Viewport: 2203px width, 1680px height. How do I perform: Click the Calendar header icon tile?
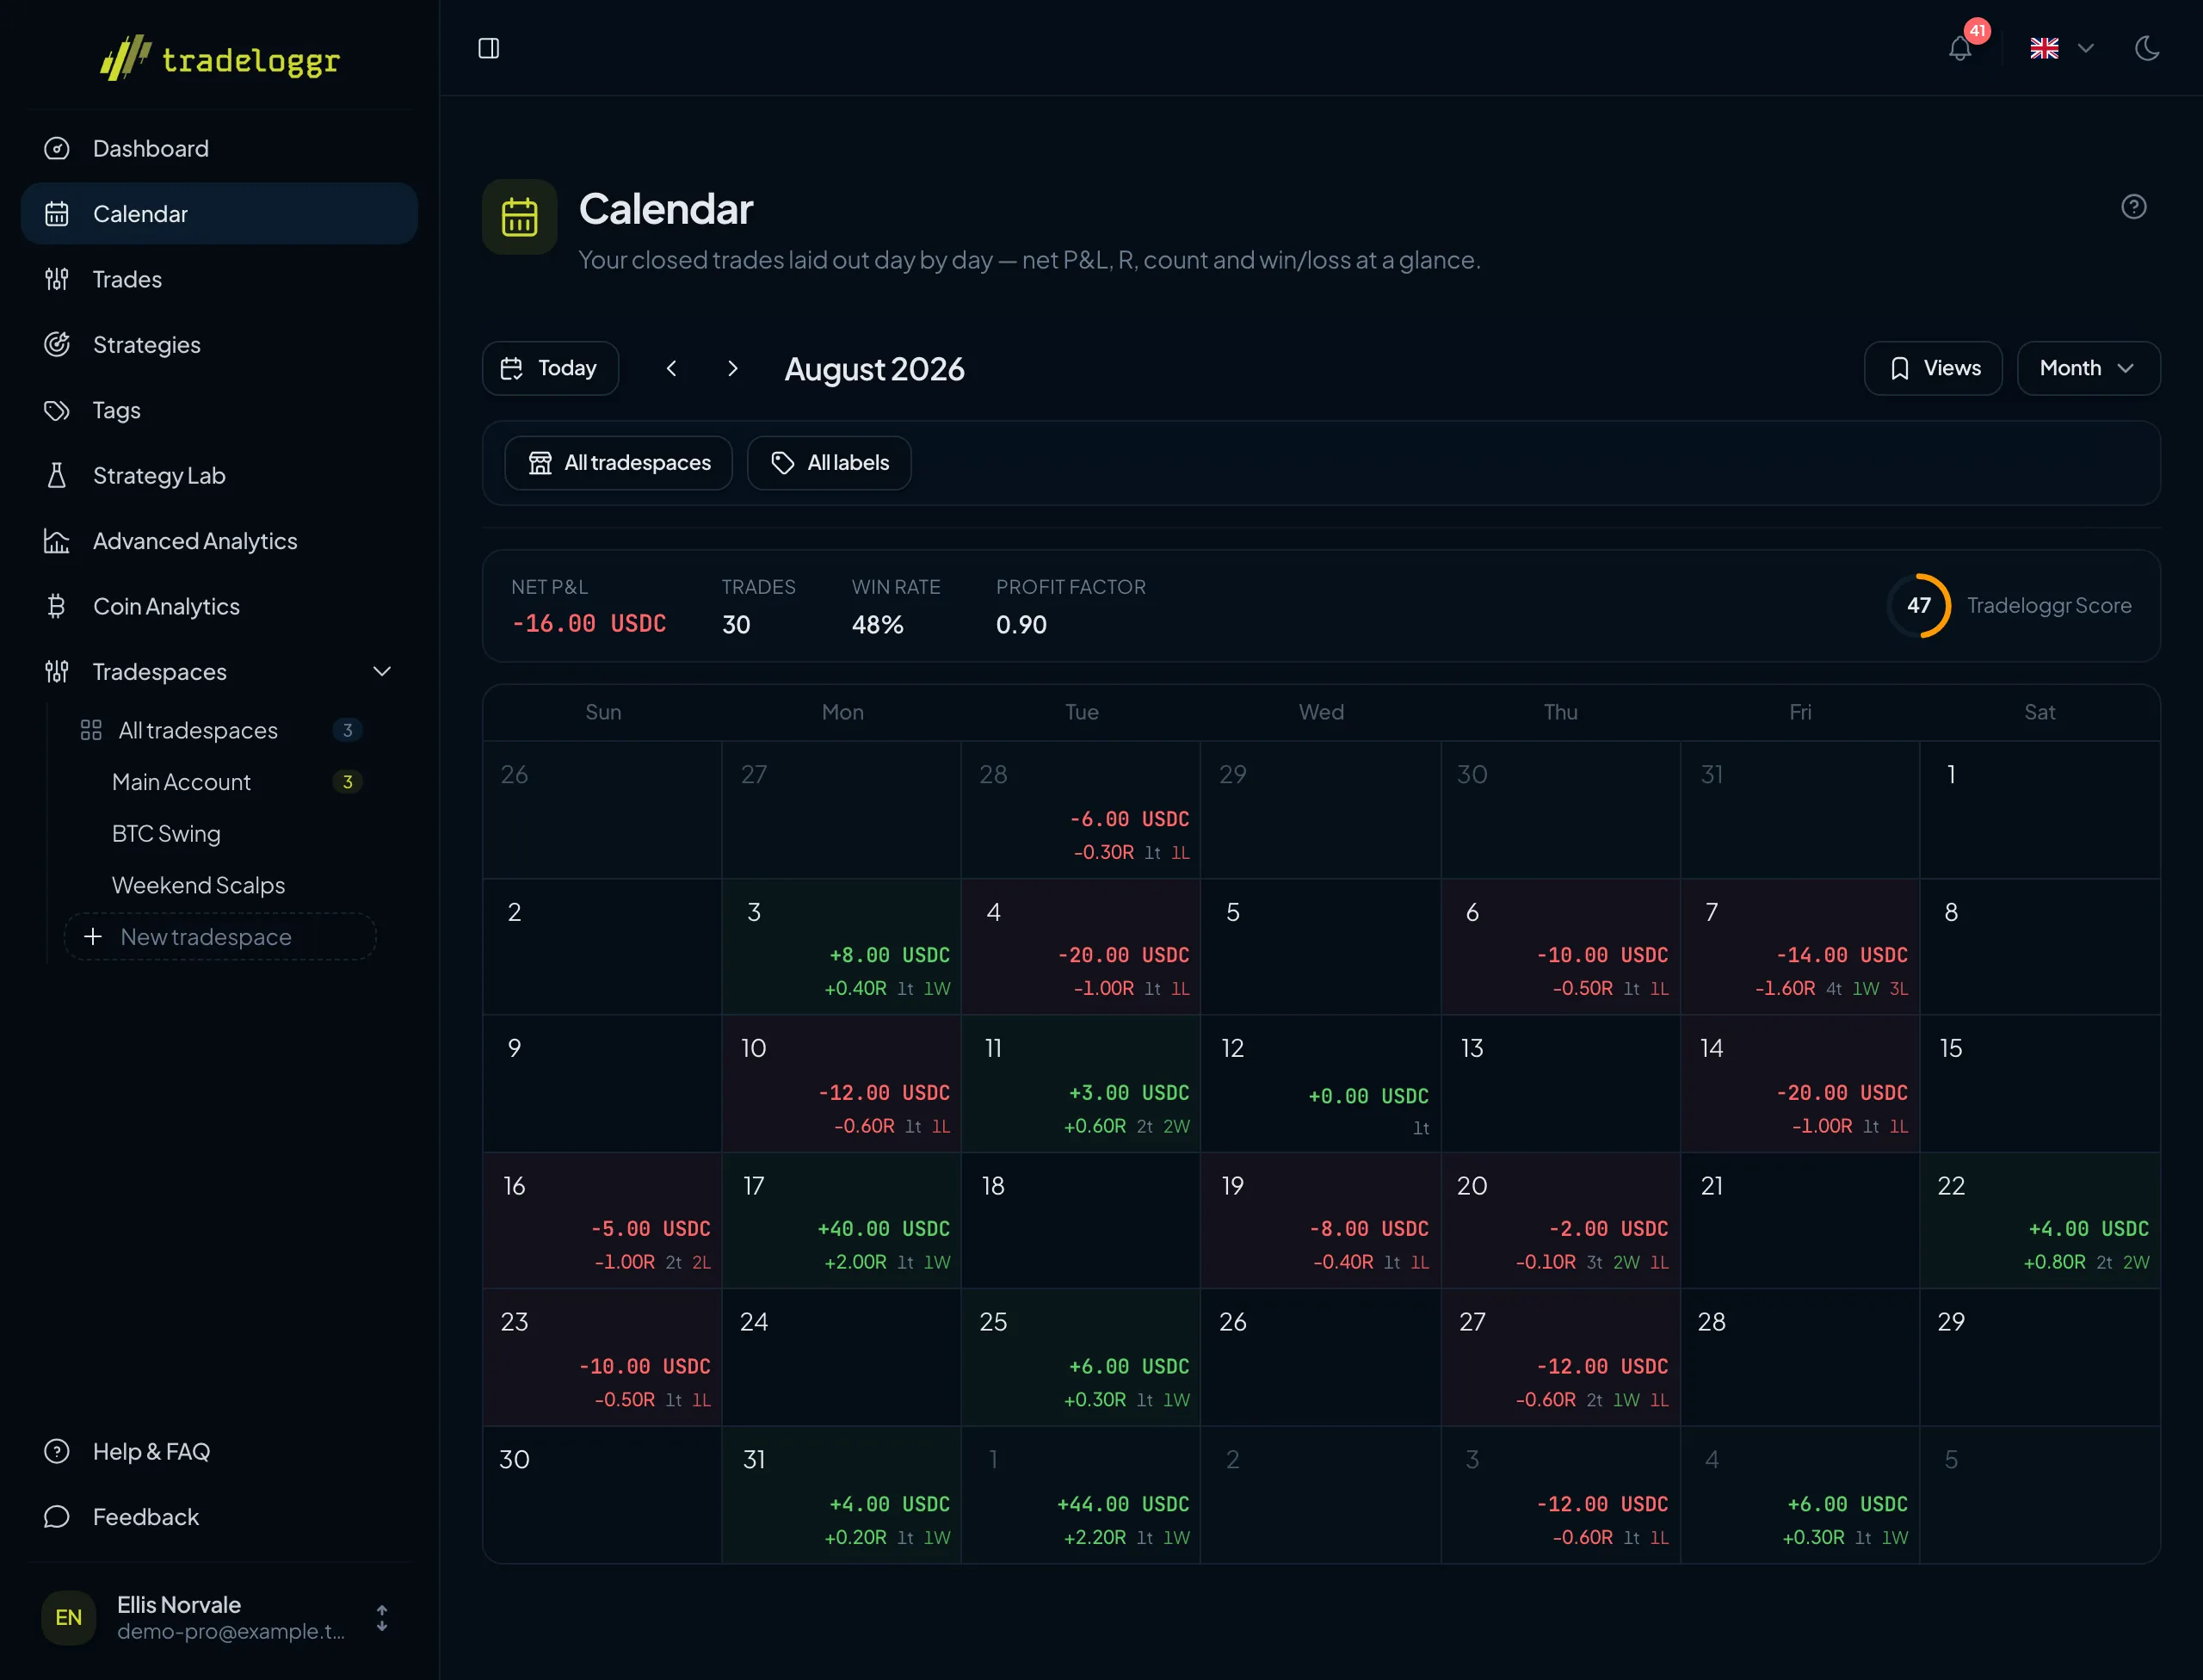coord(520,217)
